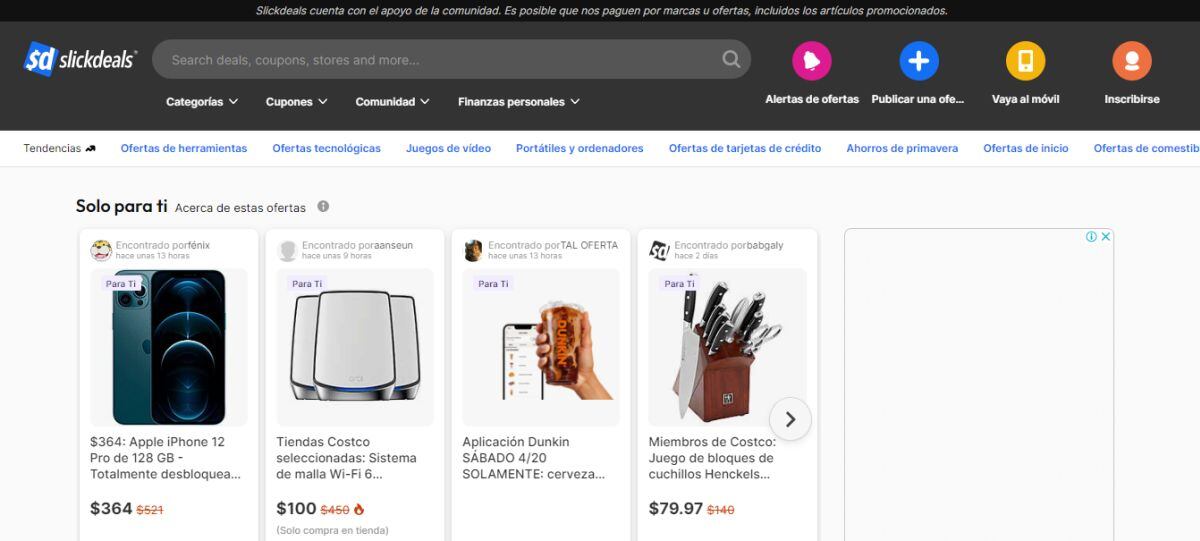Click the Inscribirse label
This screenshot has width=1200, height=541.
1132,99
